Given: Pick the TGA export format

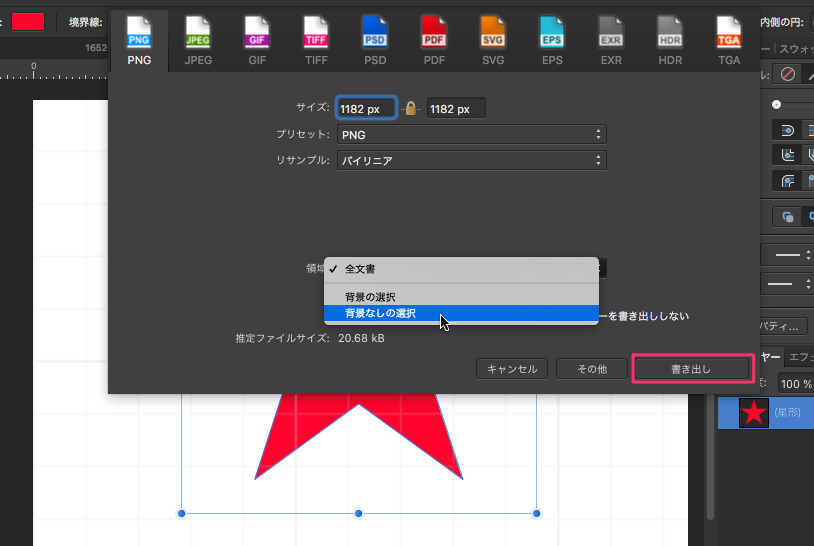Looking at the screenshot, I should (x=729, y=41).
